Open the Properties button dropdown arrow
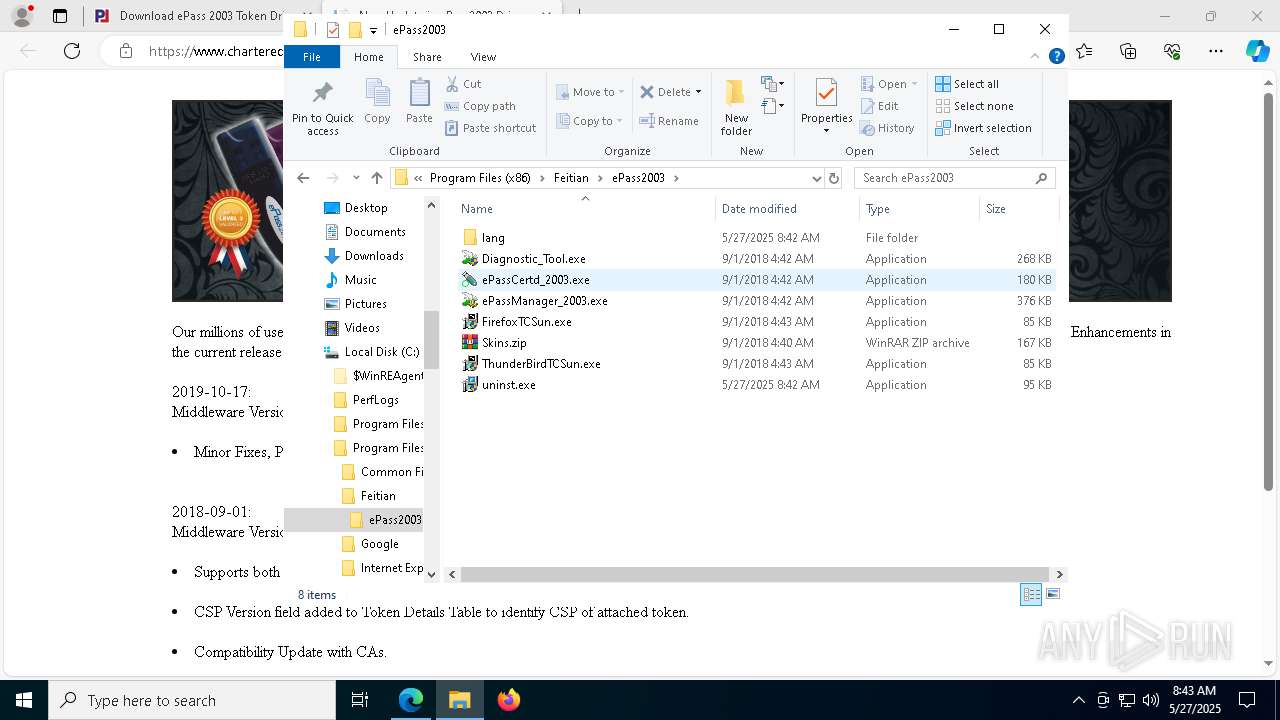Image resolution: width=1280 pixels, height=720 pixels. click(826, 131)
